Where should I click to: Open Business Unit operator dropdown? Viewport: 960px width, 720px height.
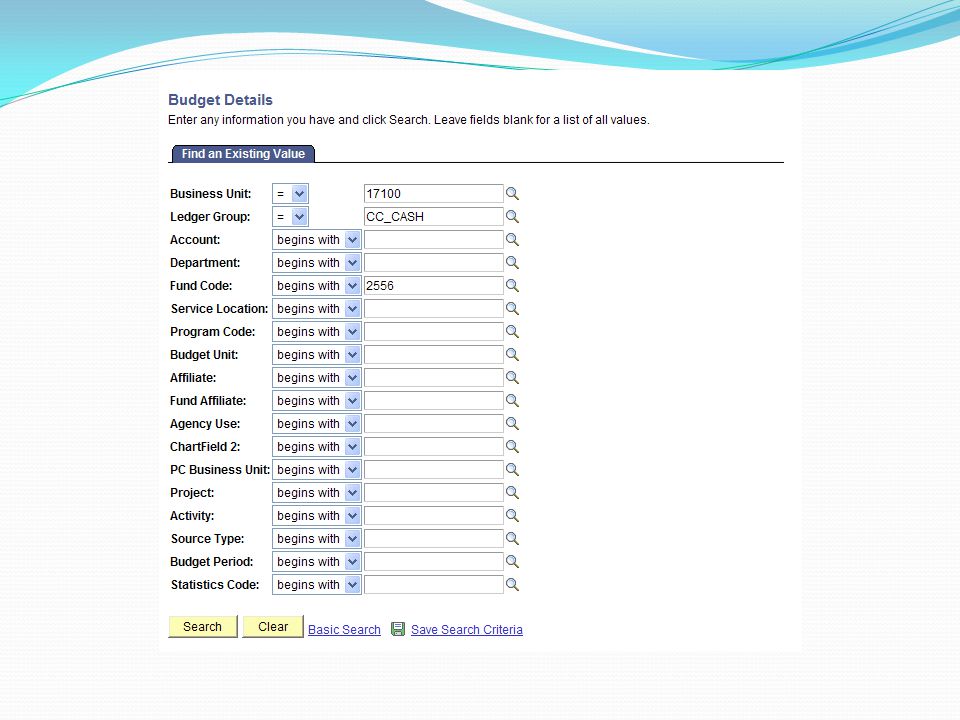pos(290,193)
